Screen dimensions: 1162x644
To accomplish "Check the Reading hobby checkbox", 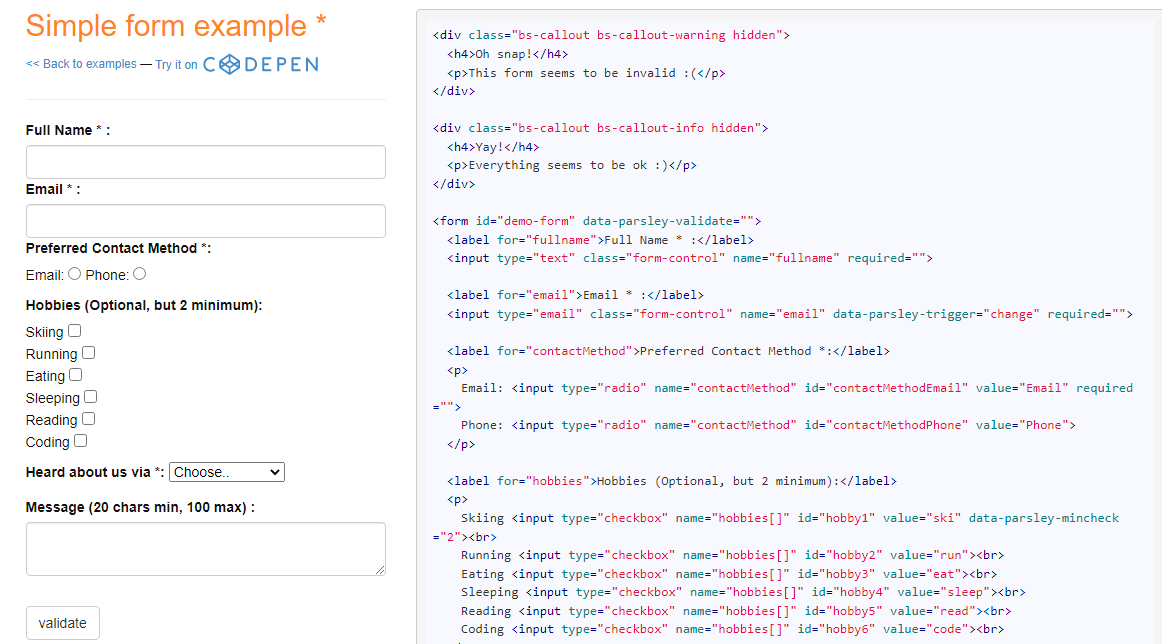I will (x=89, y=419).
